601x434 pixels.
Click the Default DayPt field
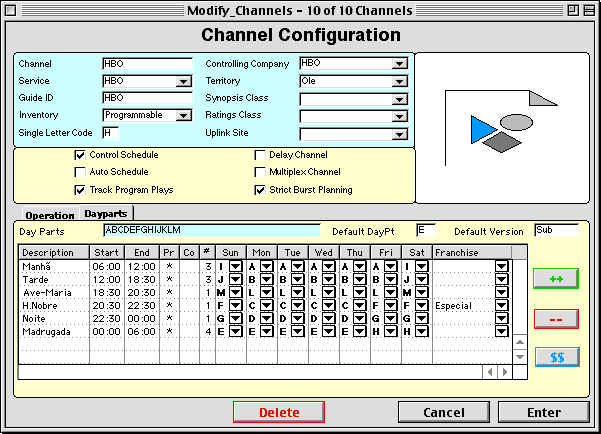pyautogui.click(x=426, y=230)
